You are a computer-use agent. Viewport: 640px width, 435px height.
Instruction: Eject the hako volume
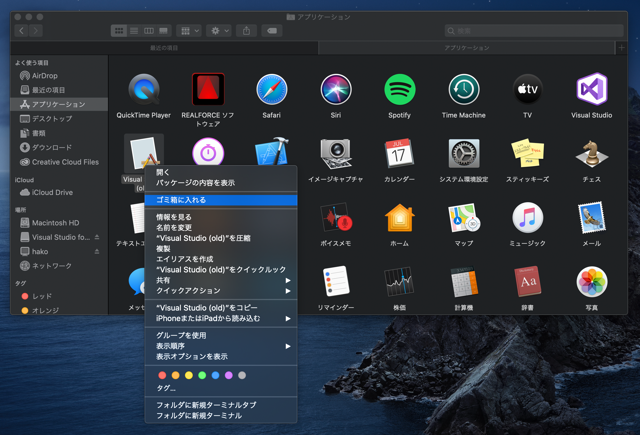coord(97,251)
